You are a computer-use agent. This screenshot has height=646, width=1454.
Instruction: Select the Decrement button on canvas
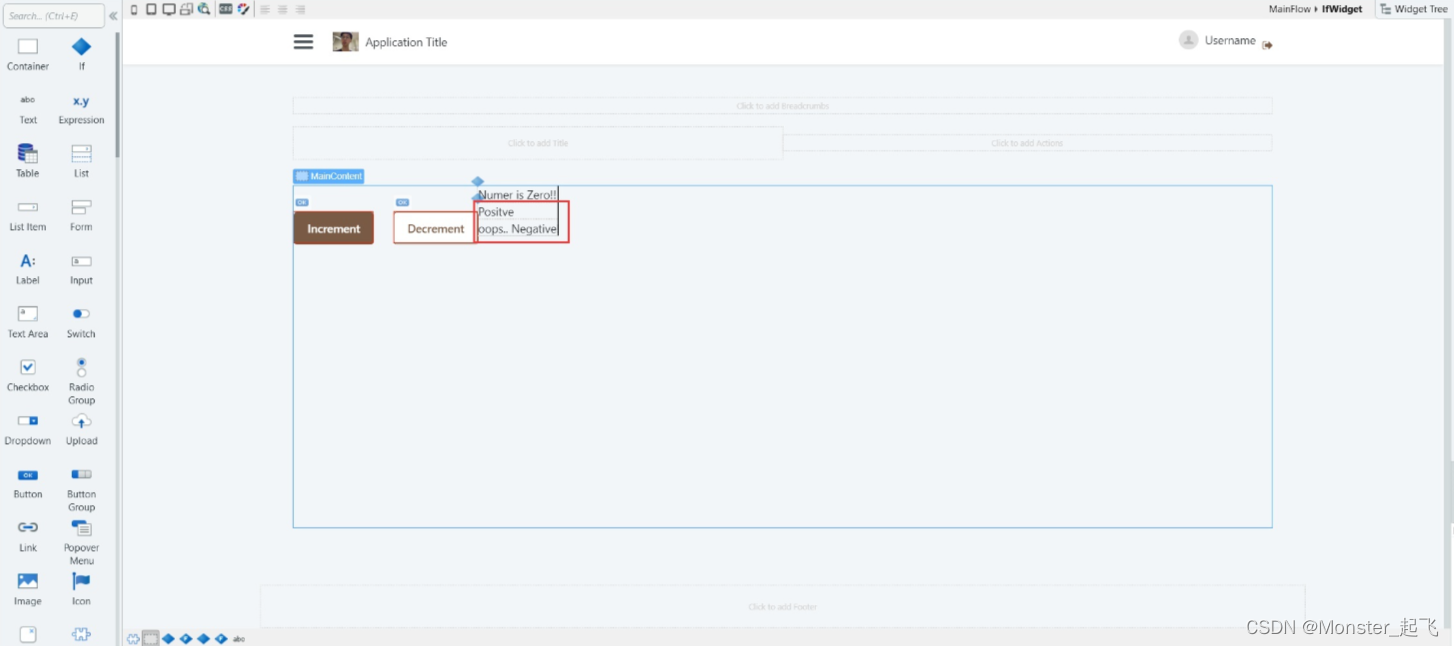pyautogui.click(x=435, y=228)
